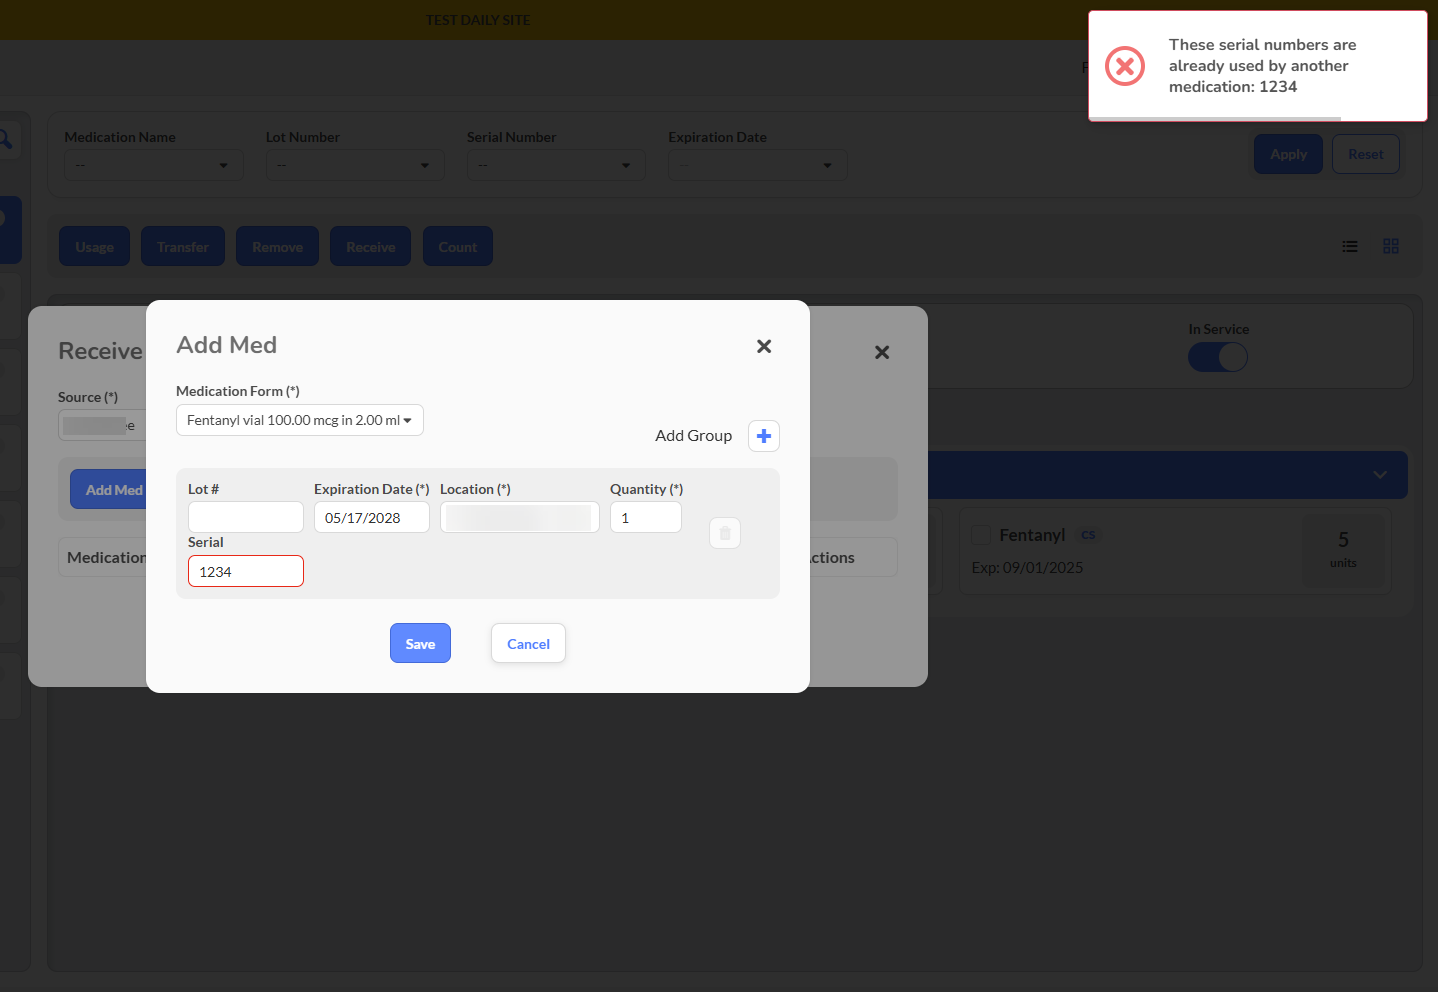Screen dimensions: 1438x992
Task: Open the Expiration Date filter dropdown
Action: (x=758, y=165)
